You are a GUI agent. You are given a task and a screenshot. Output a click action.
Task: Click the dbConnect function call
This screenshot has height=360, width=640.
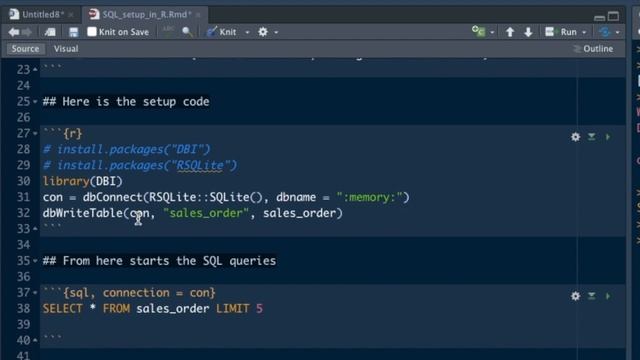coord(113,197)
